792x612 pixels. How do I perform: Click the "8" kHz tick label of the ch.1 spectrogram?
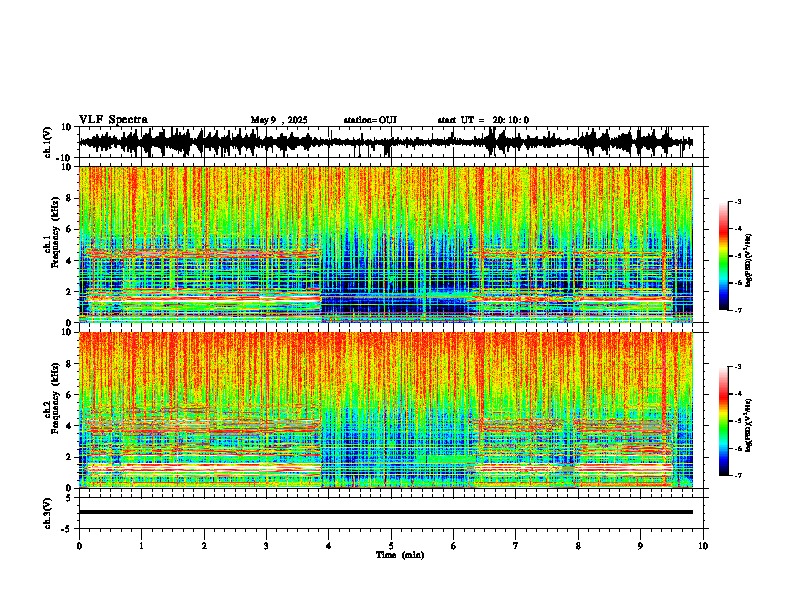tap(71, 198)
